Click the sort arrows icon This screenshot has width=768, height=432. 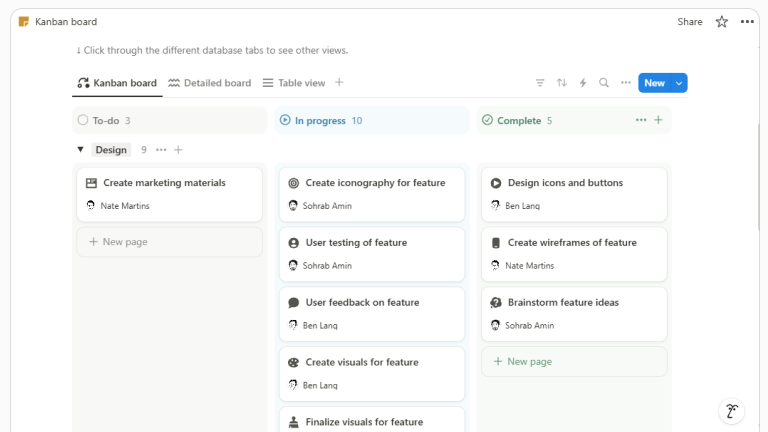pyautogui.click(x=561, y=83)
